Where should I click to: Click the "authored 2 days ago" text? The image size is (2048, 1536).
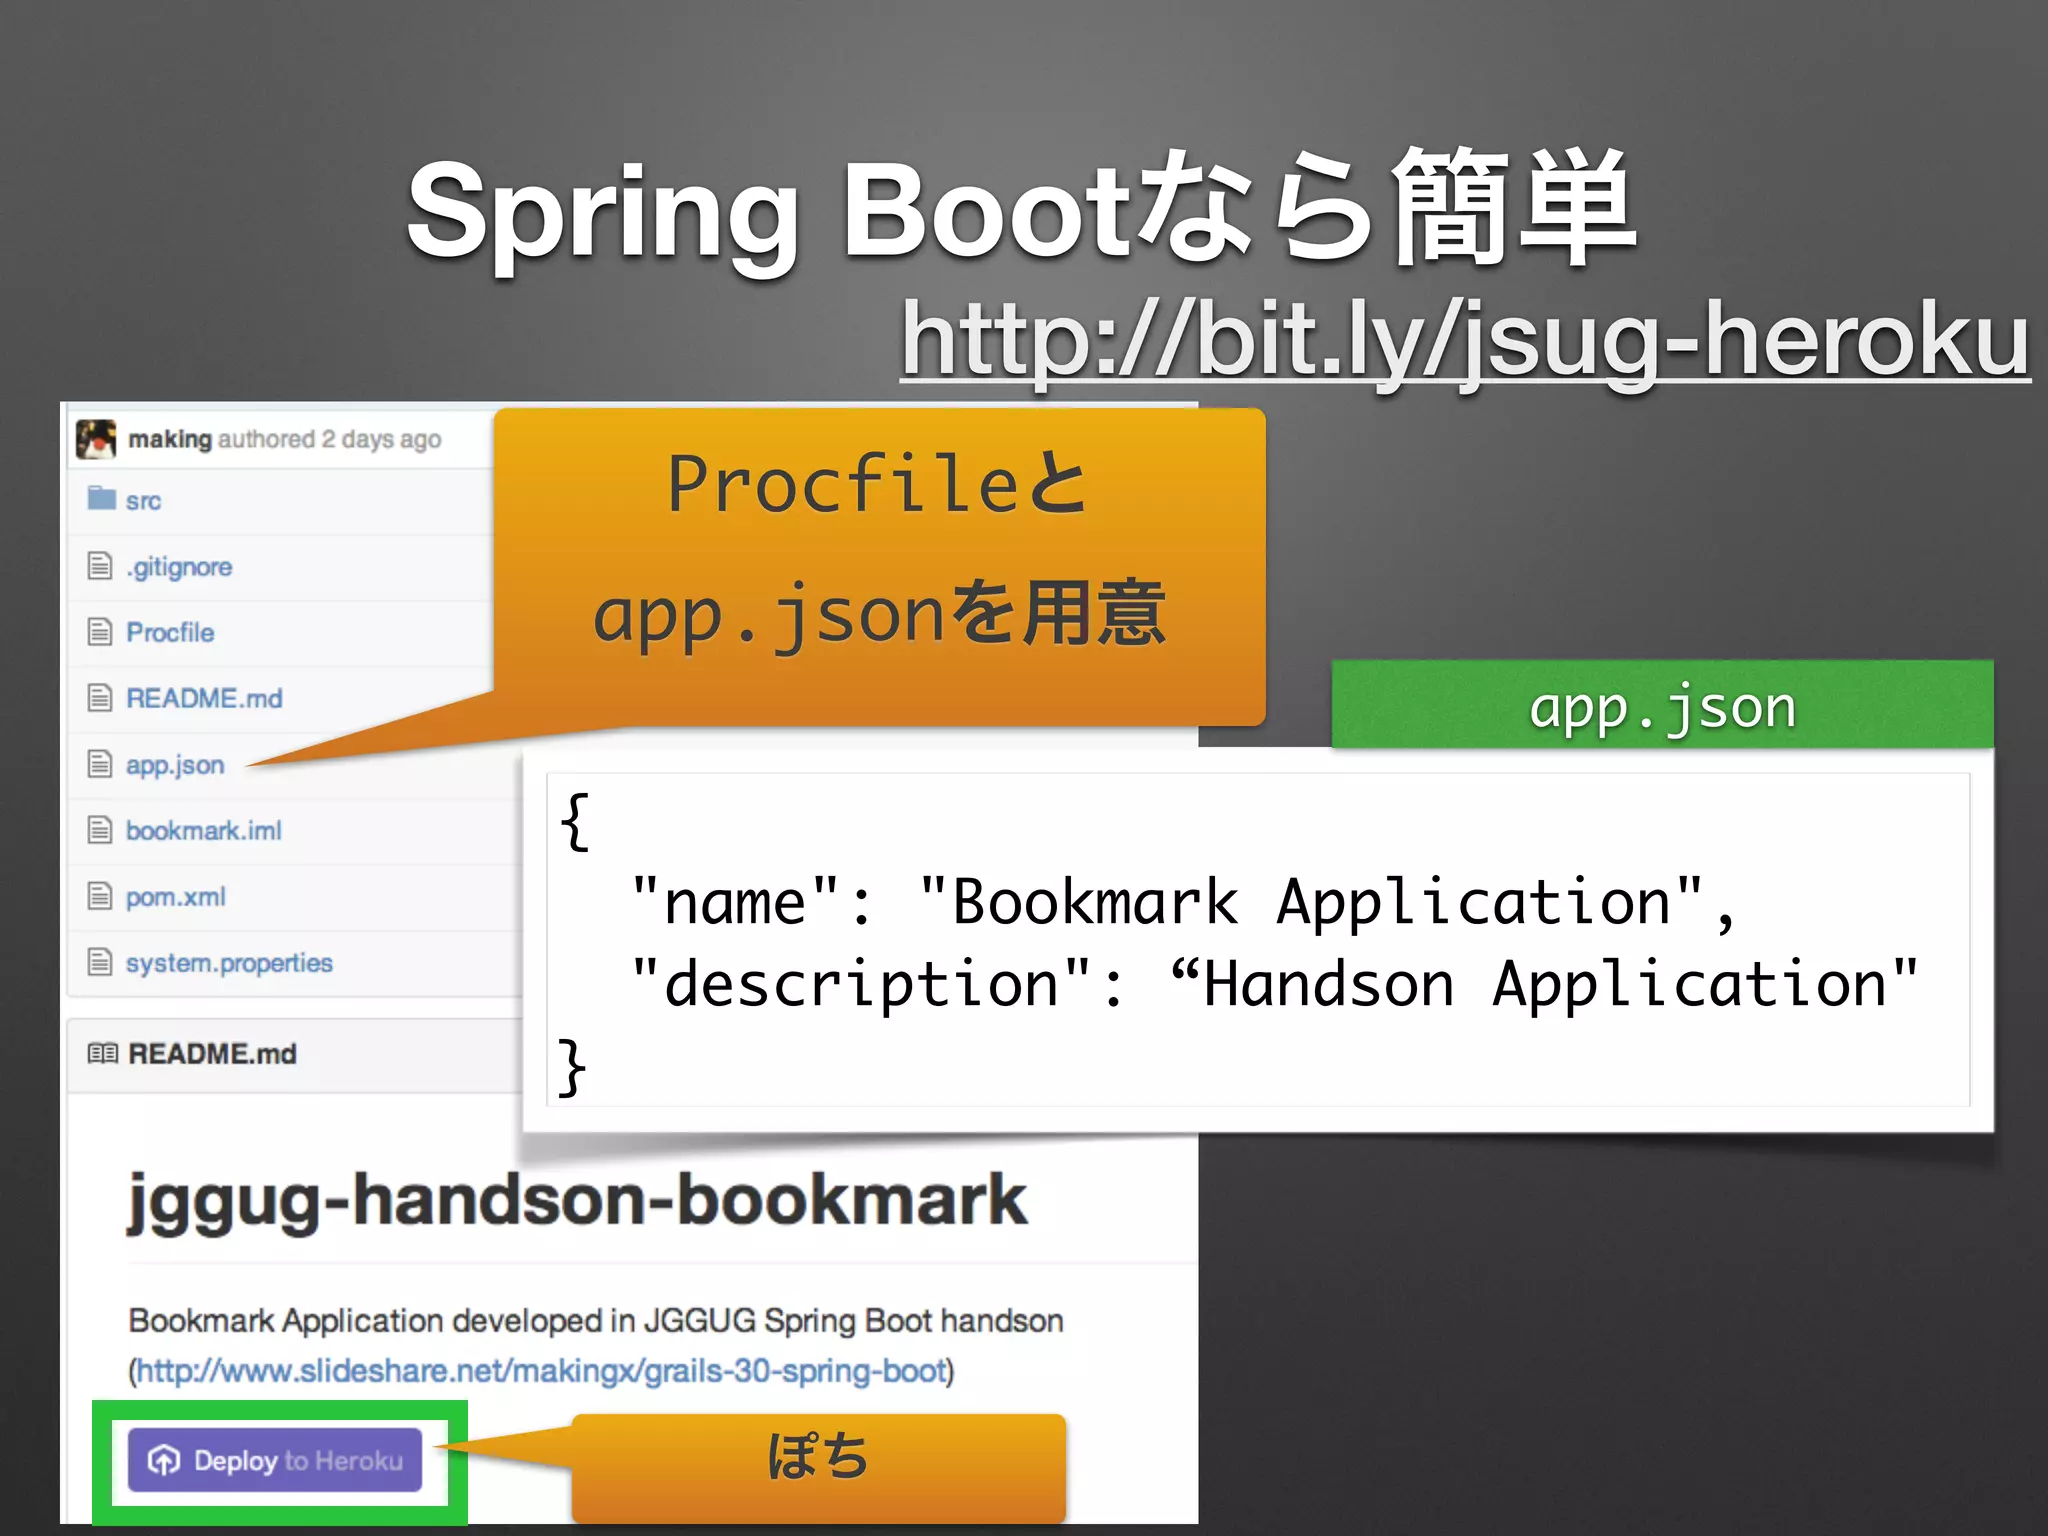point(330,439)
